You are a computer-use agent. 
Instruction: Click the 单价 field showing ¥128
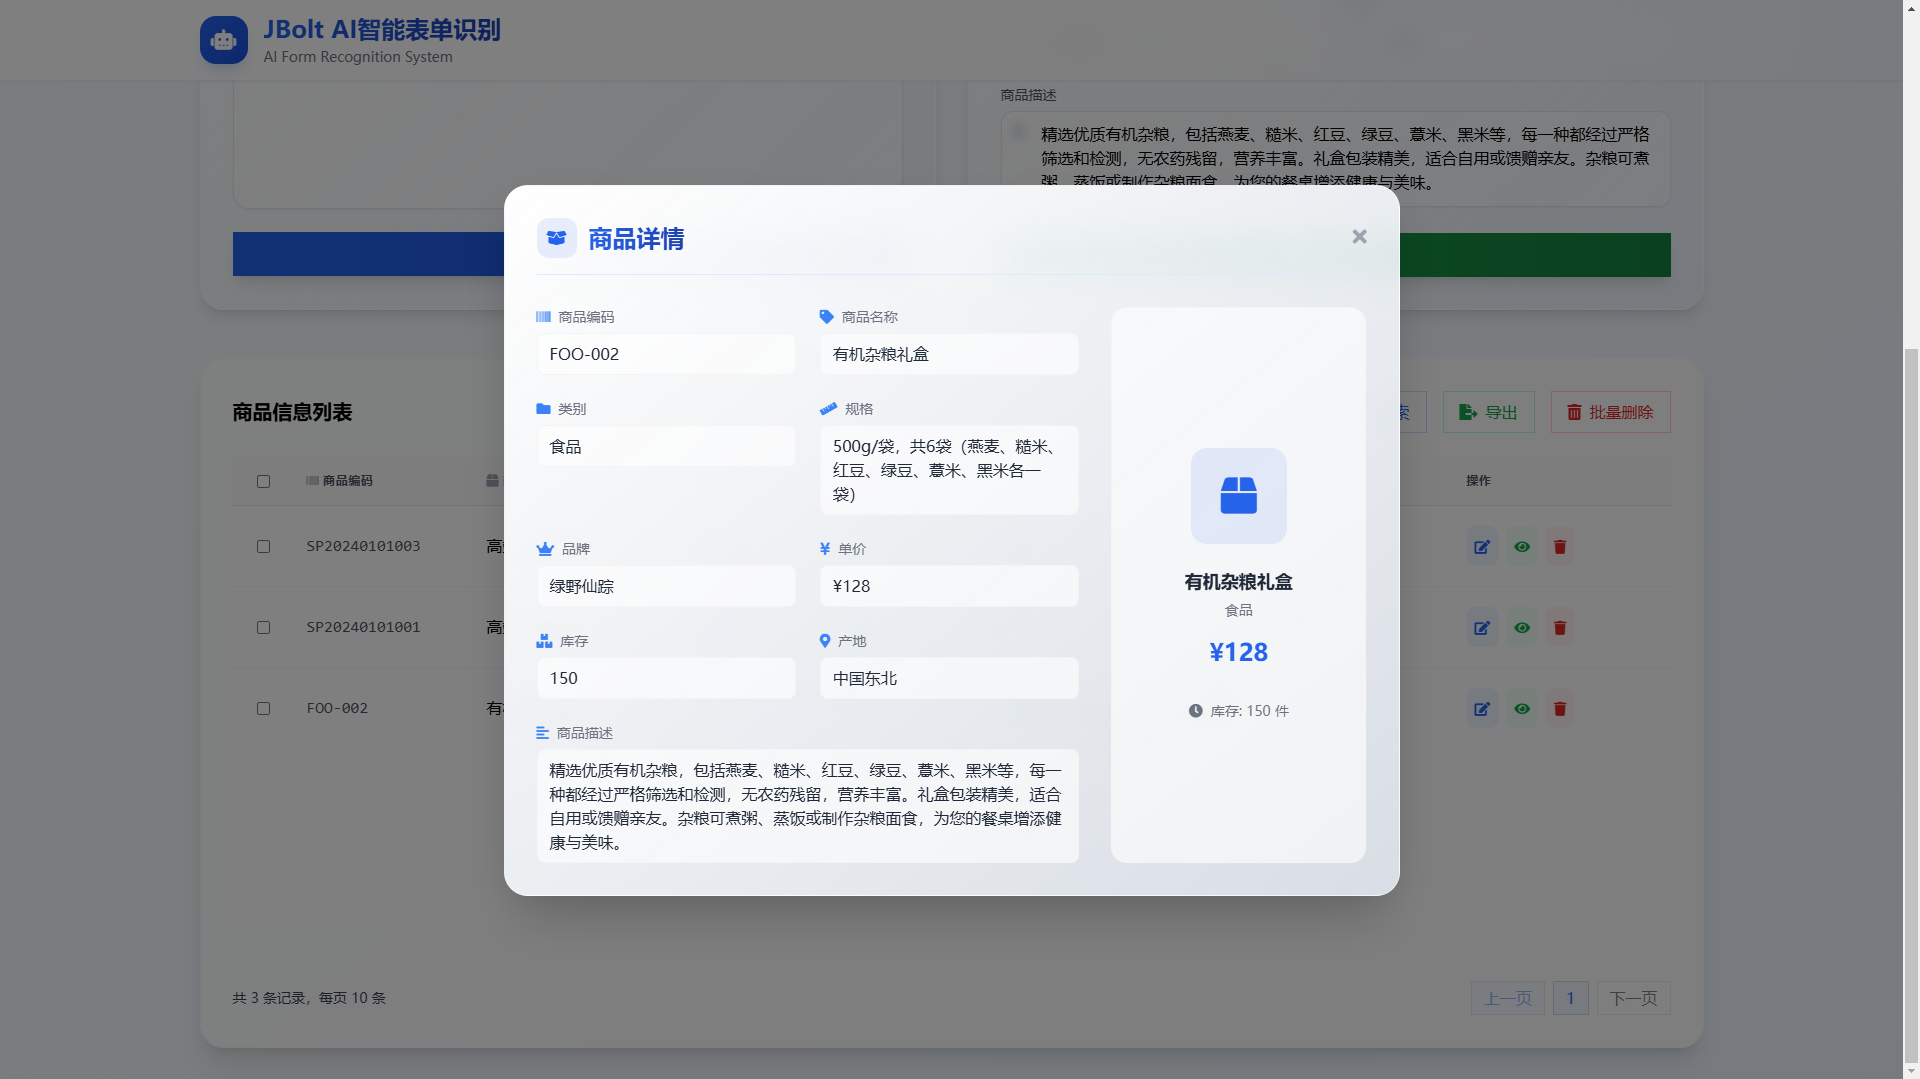(949, 586)
